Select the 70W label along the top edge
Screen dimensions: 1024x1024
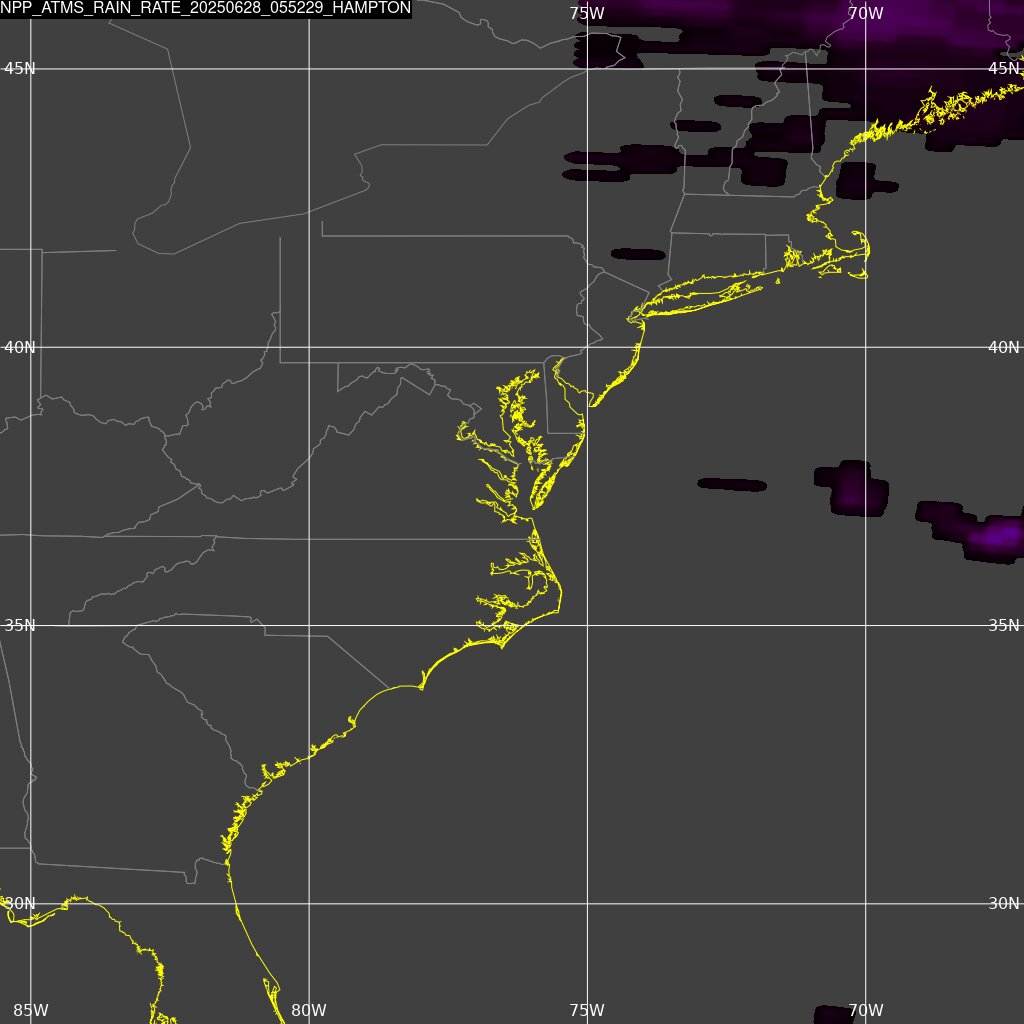(866, 13)
